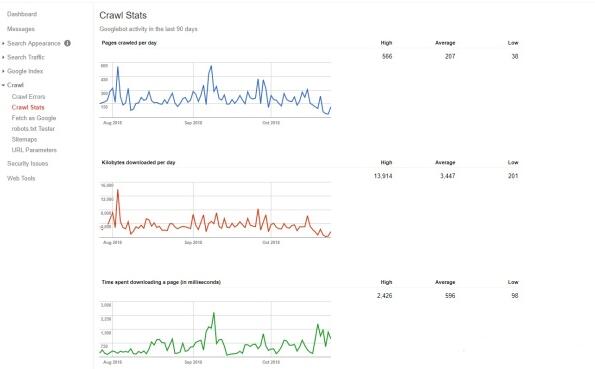Expand the Google Index section arrow
This screenshot has height=369, width=595.
[3, 71]
